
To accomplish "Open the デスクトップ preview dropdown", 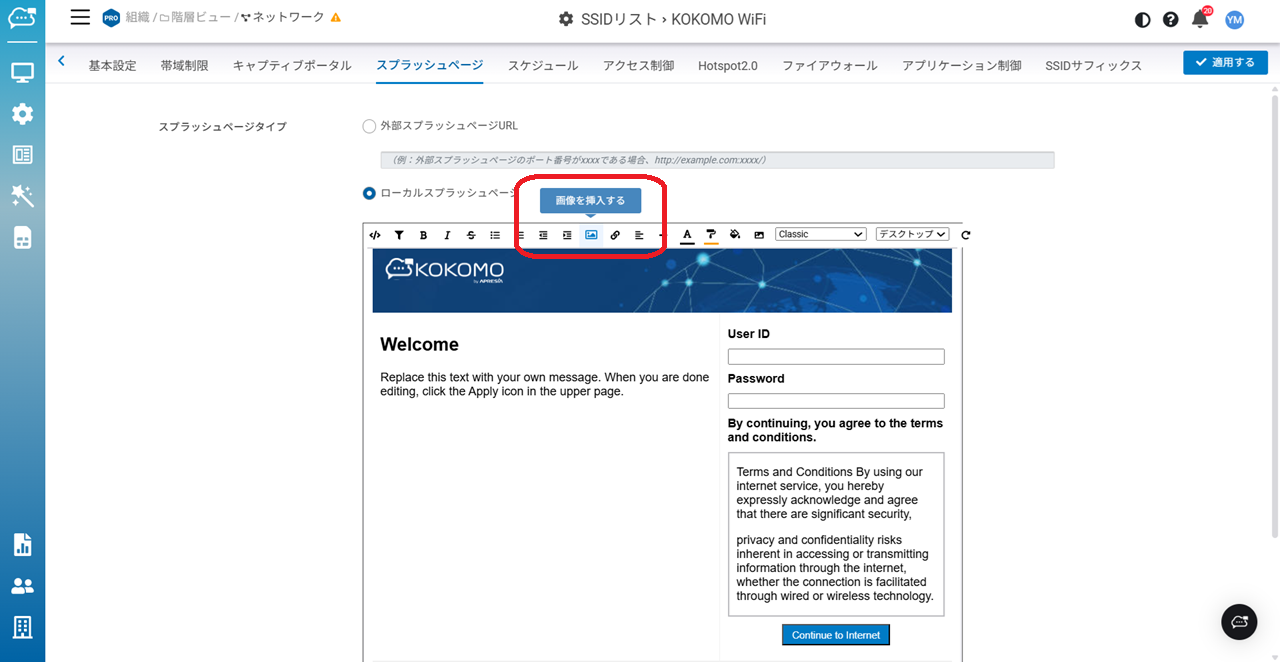I will [x=912, y=234].
